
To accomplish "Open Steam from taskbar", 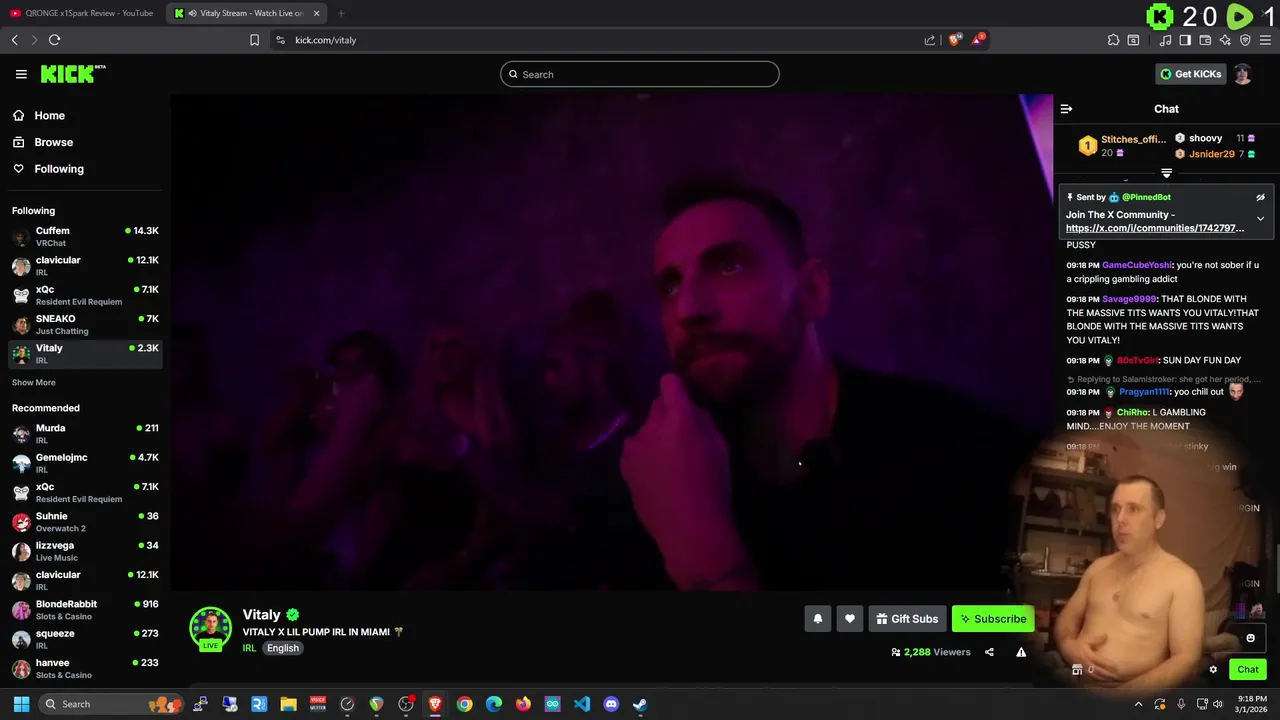I will [640, 704].
